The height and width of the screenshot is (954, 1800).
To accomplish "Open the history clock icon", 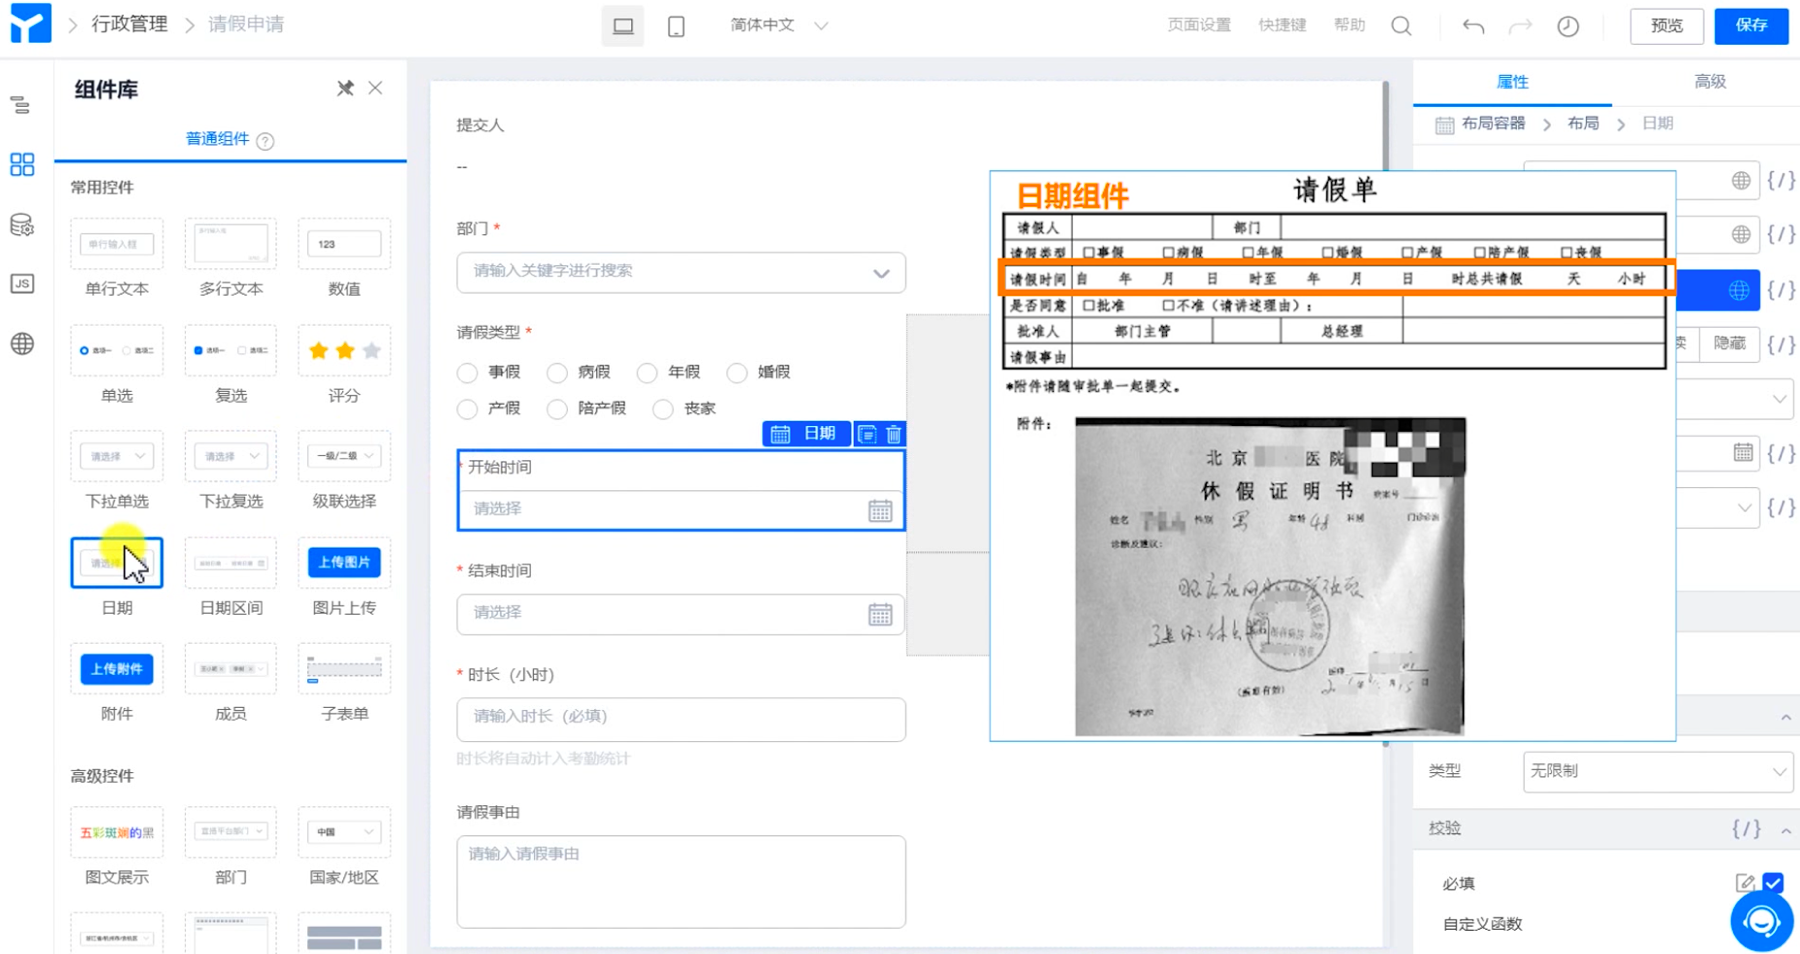I will (1568, 26).
